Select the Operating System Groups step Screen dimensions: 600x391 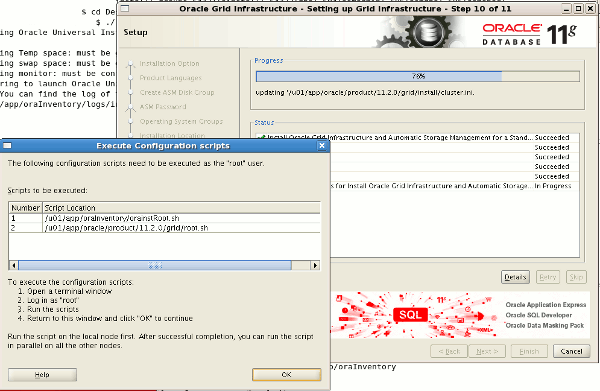point(181,121)
